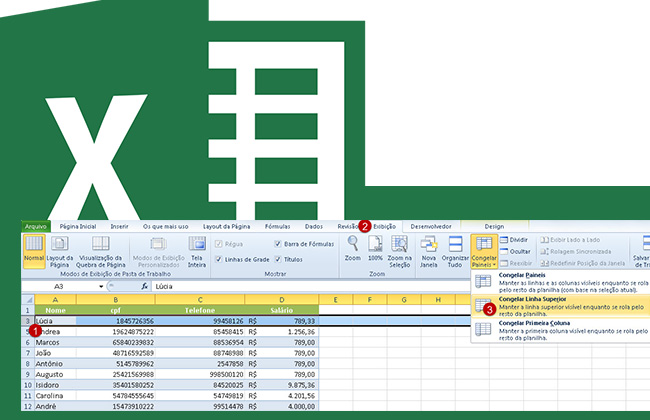The image size is (650, 420).
Task: Switch to Tela Inteira mode
Action: [197, 252]
